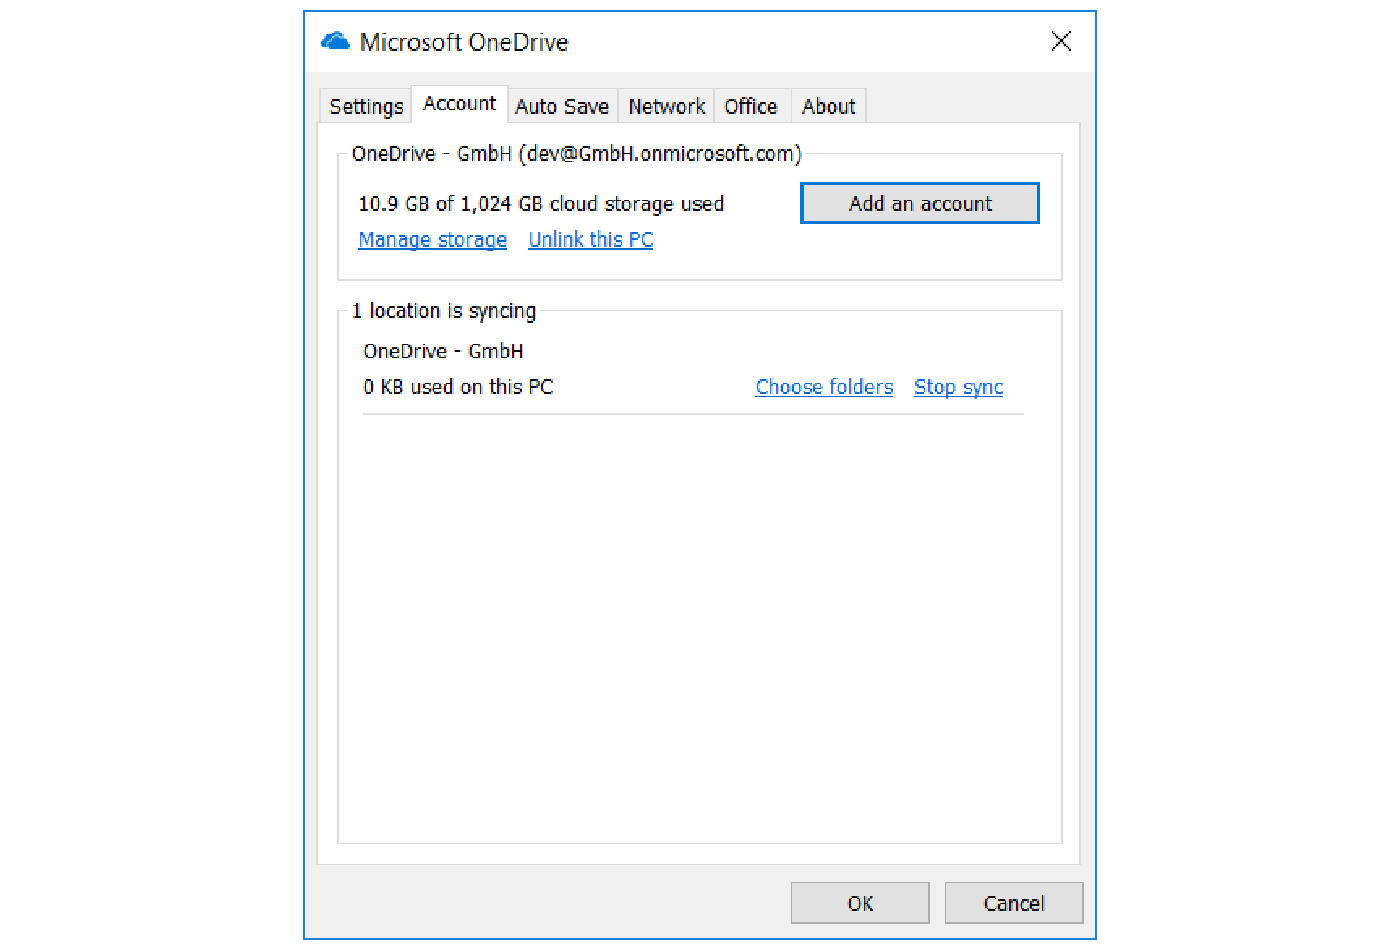Click the '1 location is syncing' group label
1400x950 pixels.
point(444,311)
